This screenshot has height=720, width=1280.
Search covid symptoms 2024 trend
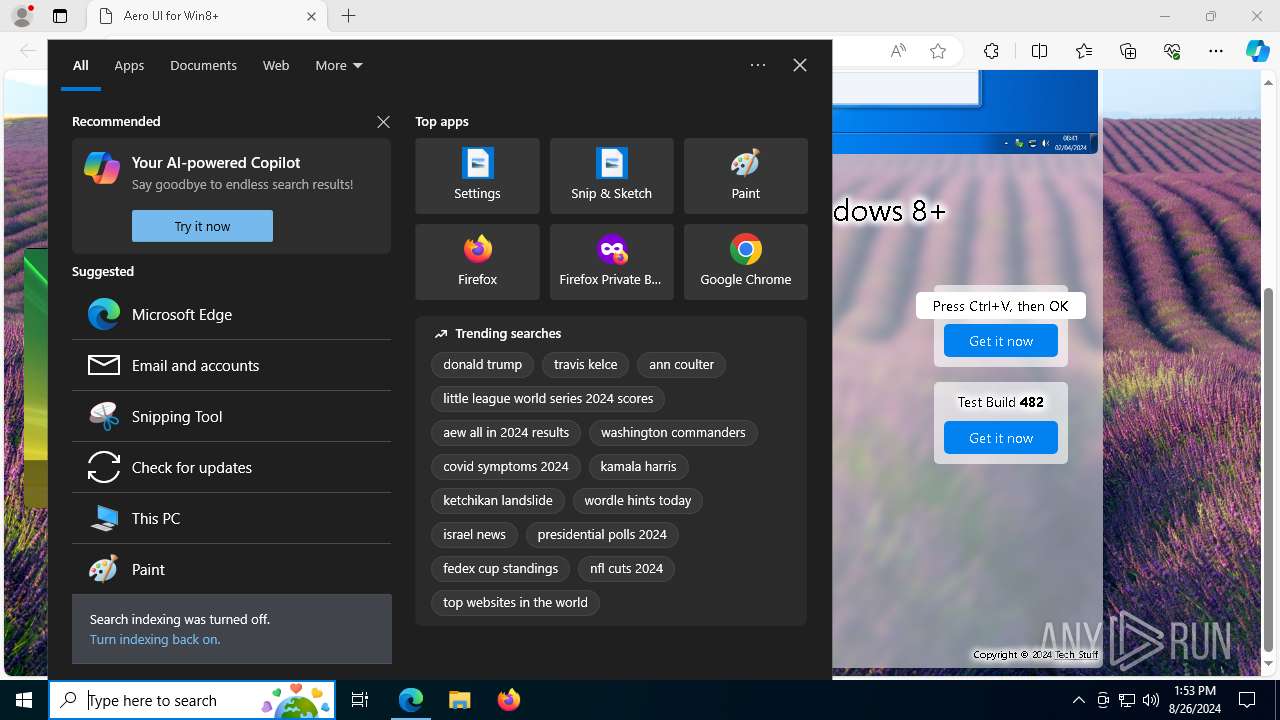506,467
